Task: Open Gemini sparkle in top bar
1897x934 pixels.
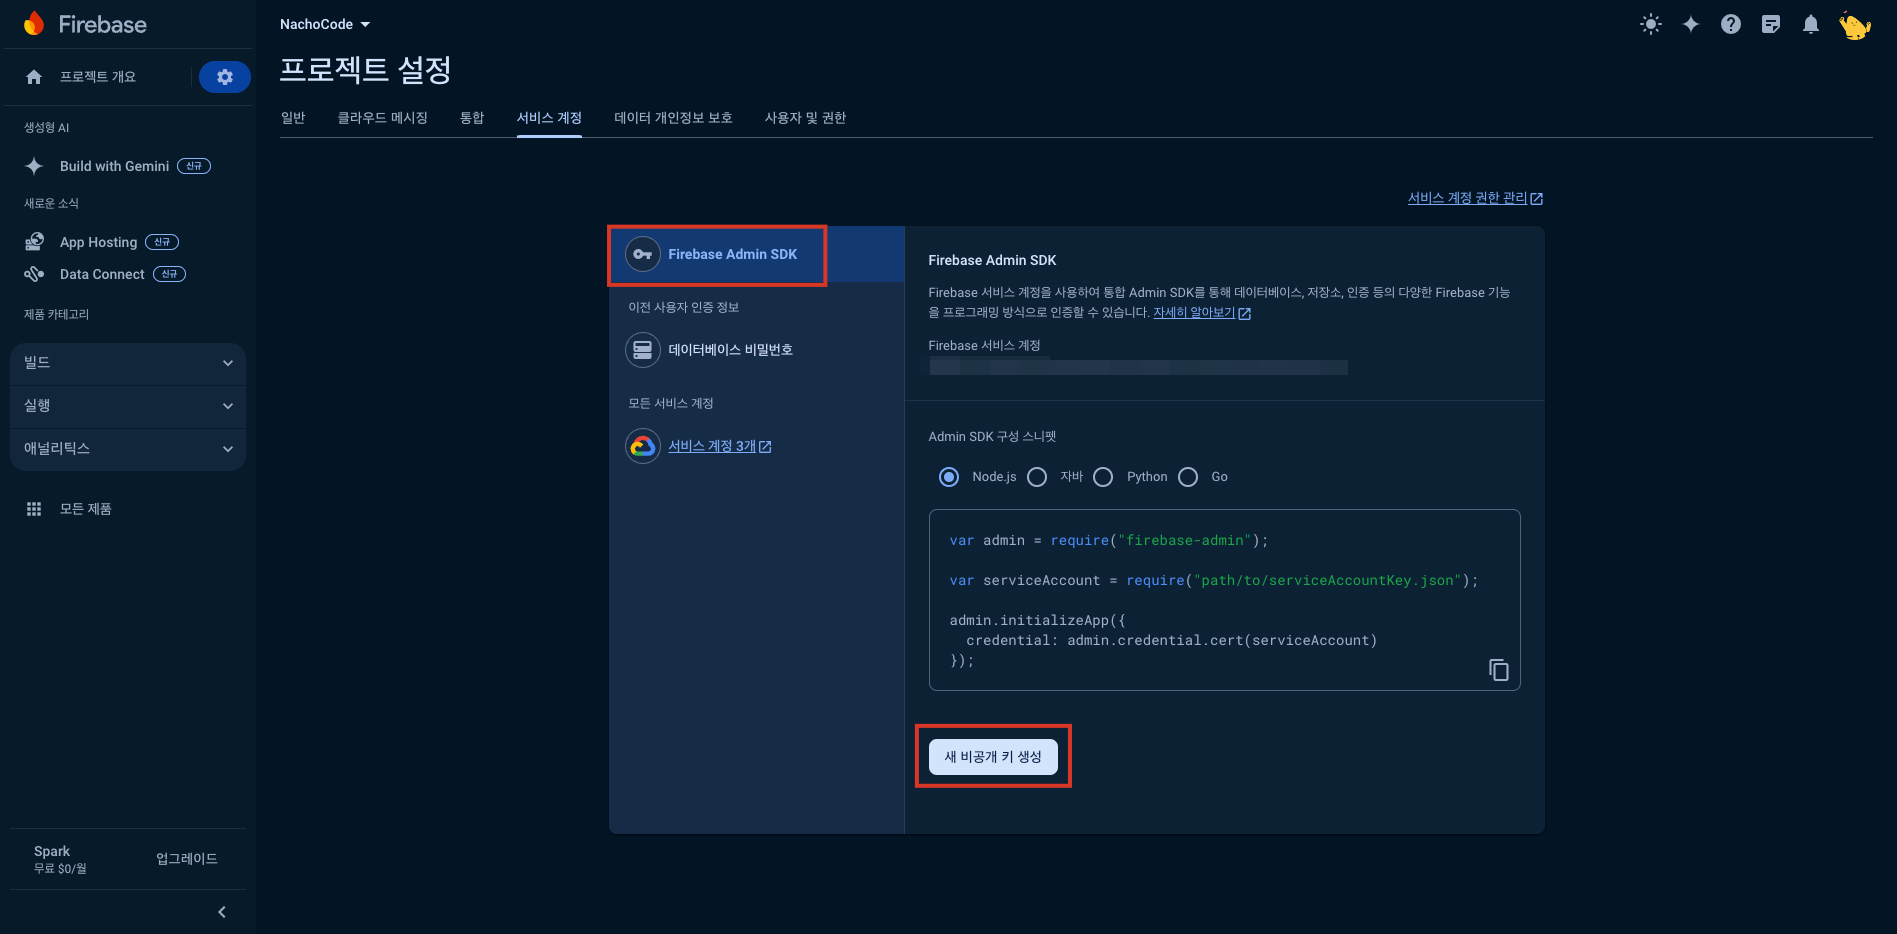Action: (x=1691, y=24)
